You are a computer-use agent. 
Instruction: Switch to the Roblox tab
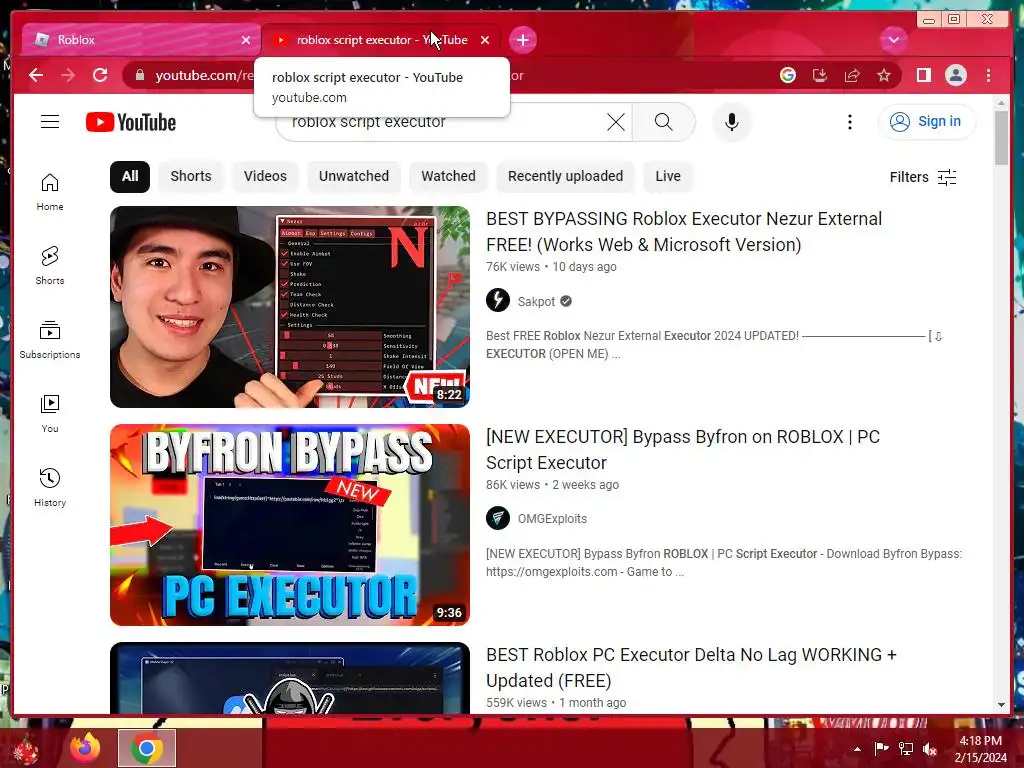point(140,40)
